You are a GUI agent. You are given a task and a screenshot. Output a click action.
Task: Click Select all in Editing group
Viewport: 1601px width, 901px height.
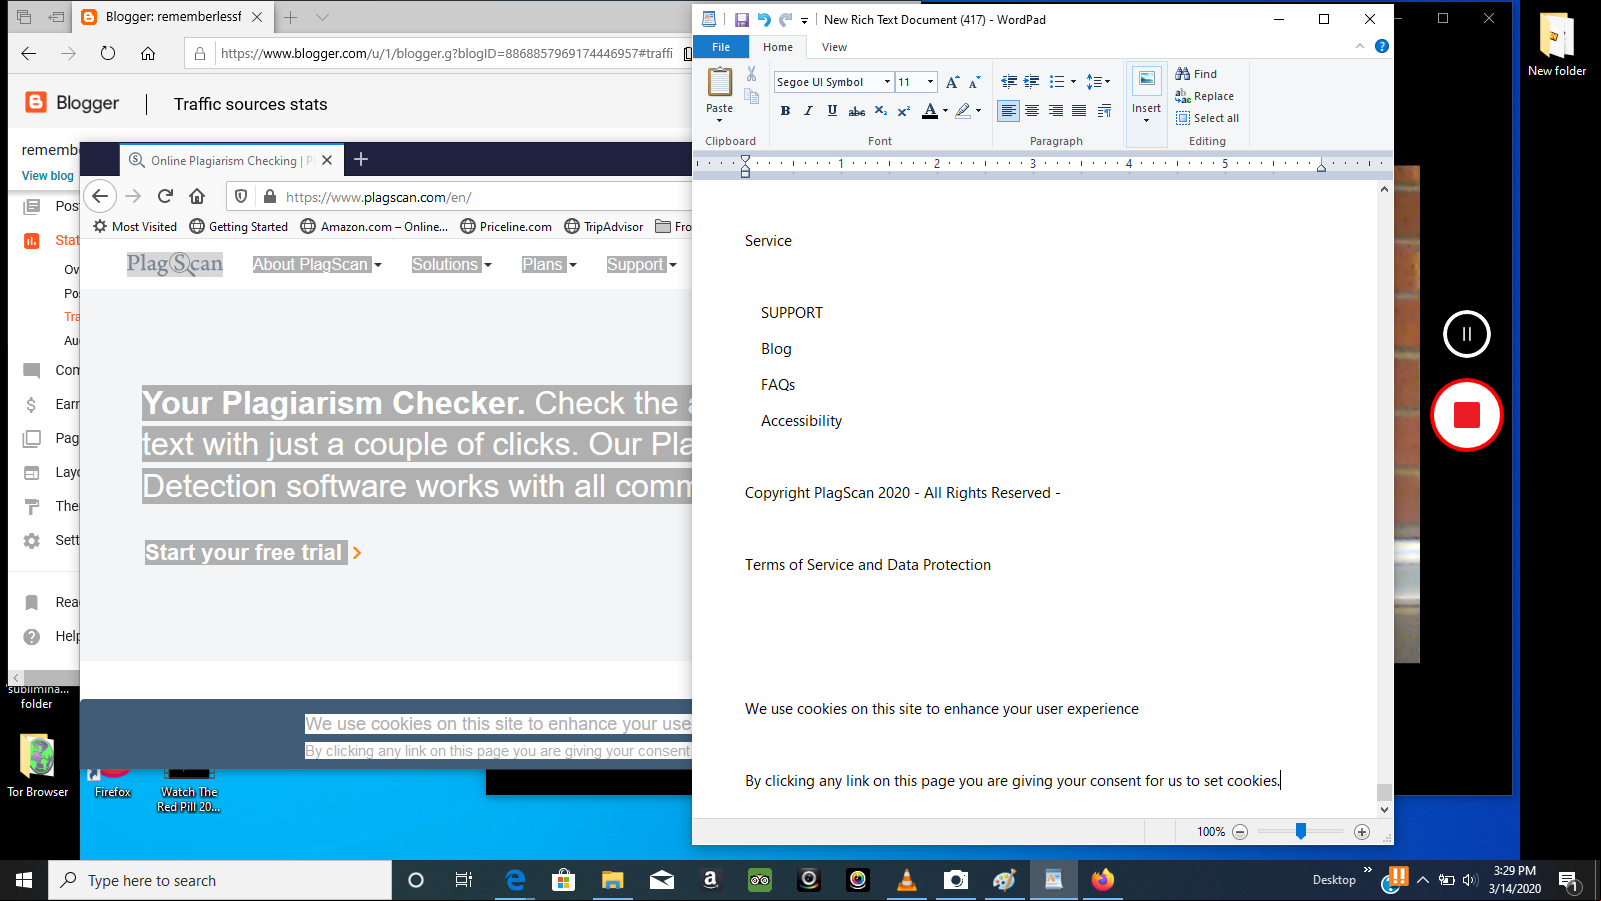click(1207, 118)
